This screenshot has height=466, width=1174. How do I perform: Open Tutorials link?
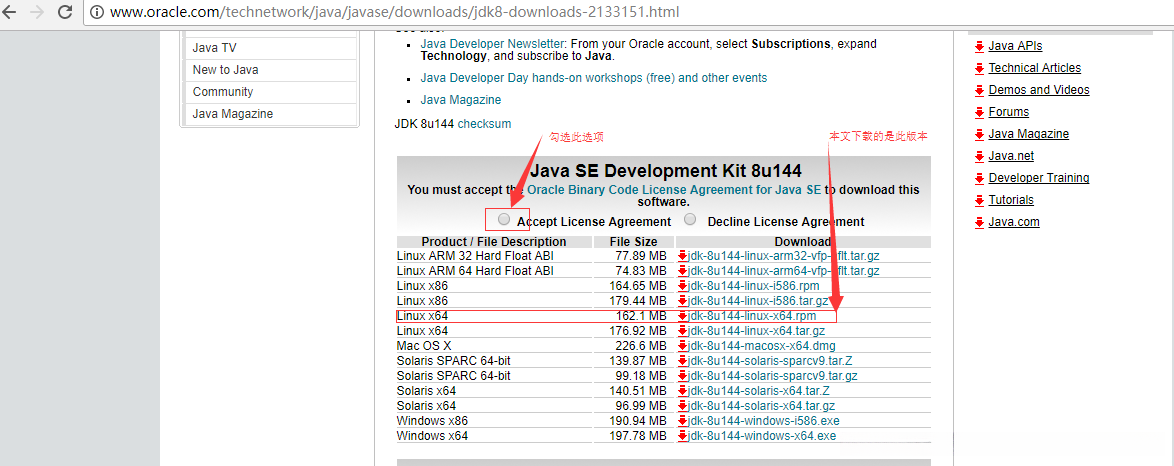(x=1011, y=200)
